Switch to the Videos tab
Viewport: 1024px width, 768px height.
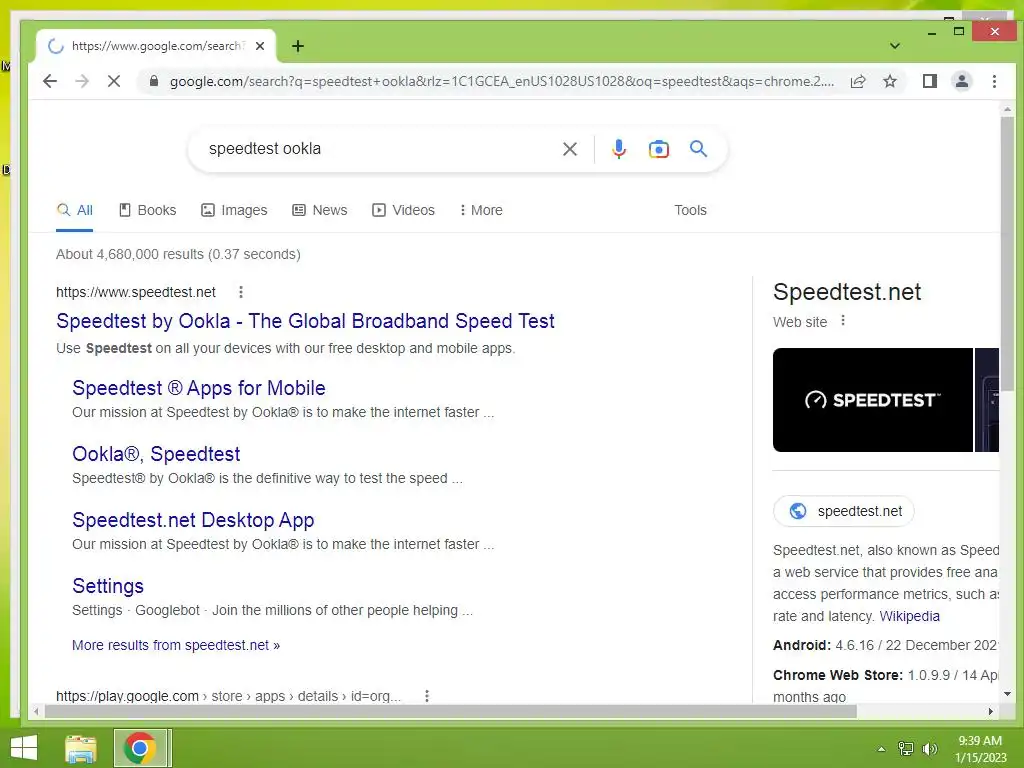coord(404,210)
